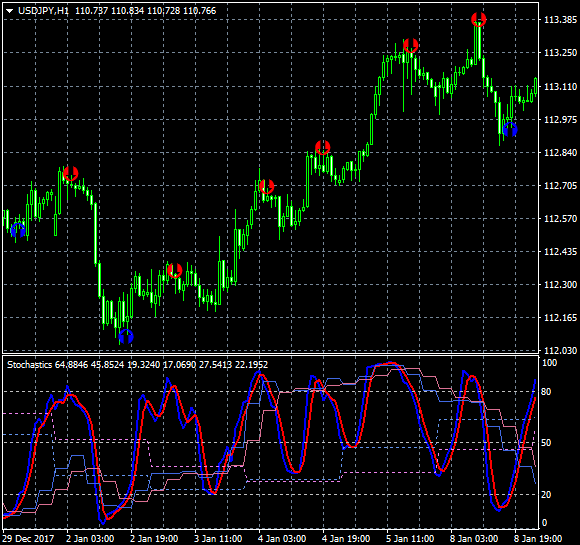Click the red marker near 112.860 price
Image resolution: width=580 pixels, height=545 pixels.
pos(323,147)
